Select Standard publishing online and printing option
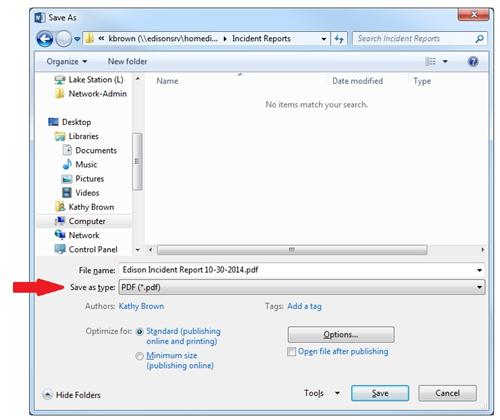Viewport: 500px width, 420px height. coord(140,332)
